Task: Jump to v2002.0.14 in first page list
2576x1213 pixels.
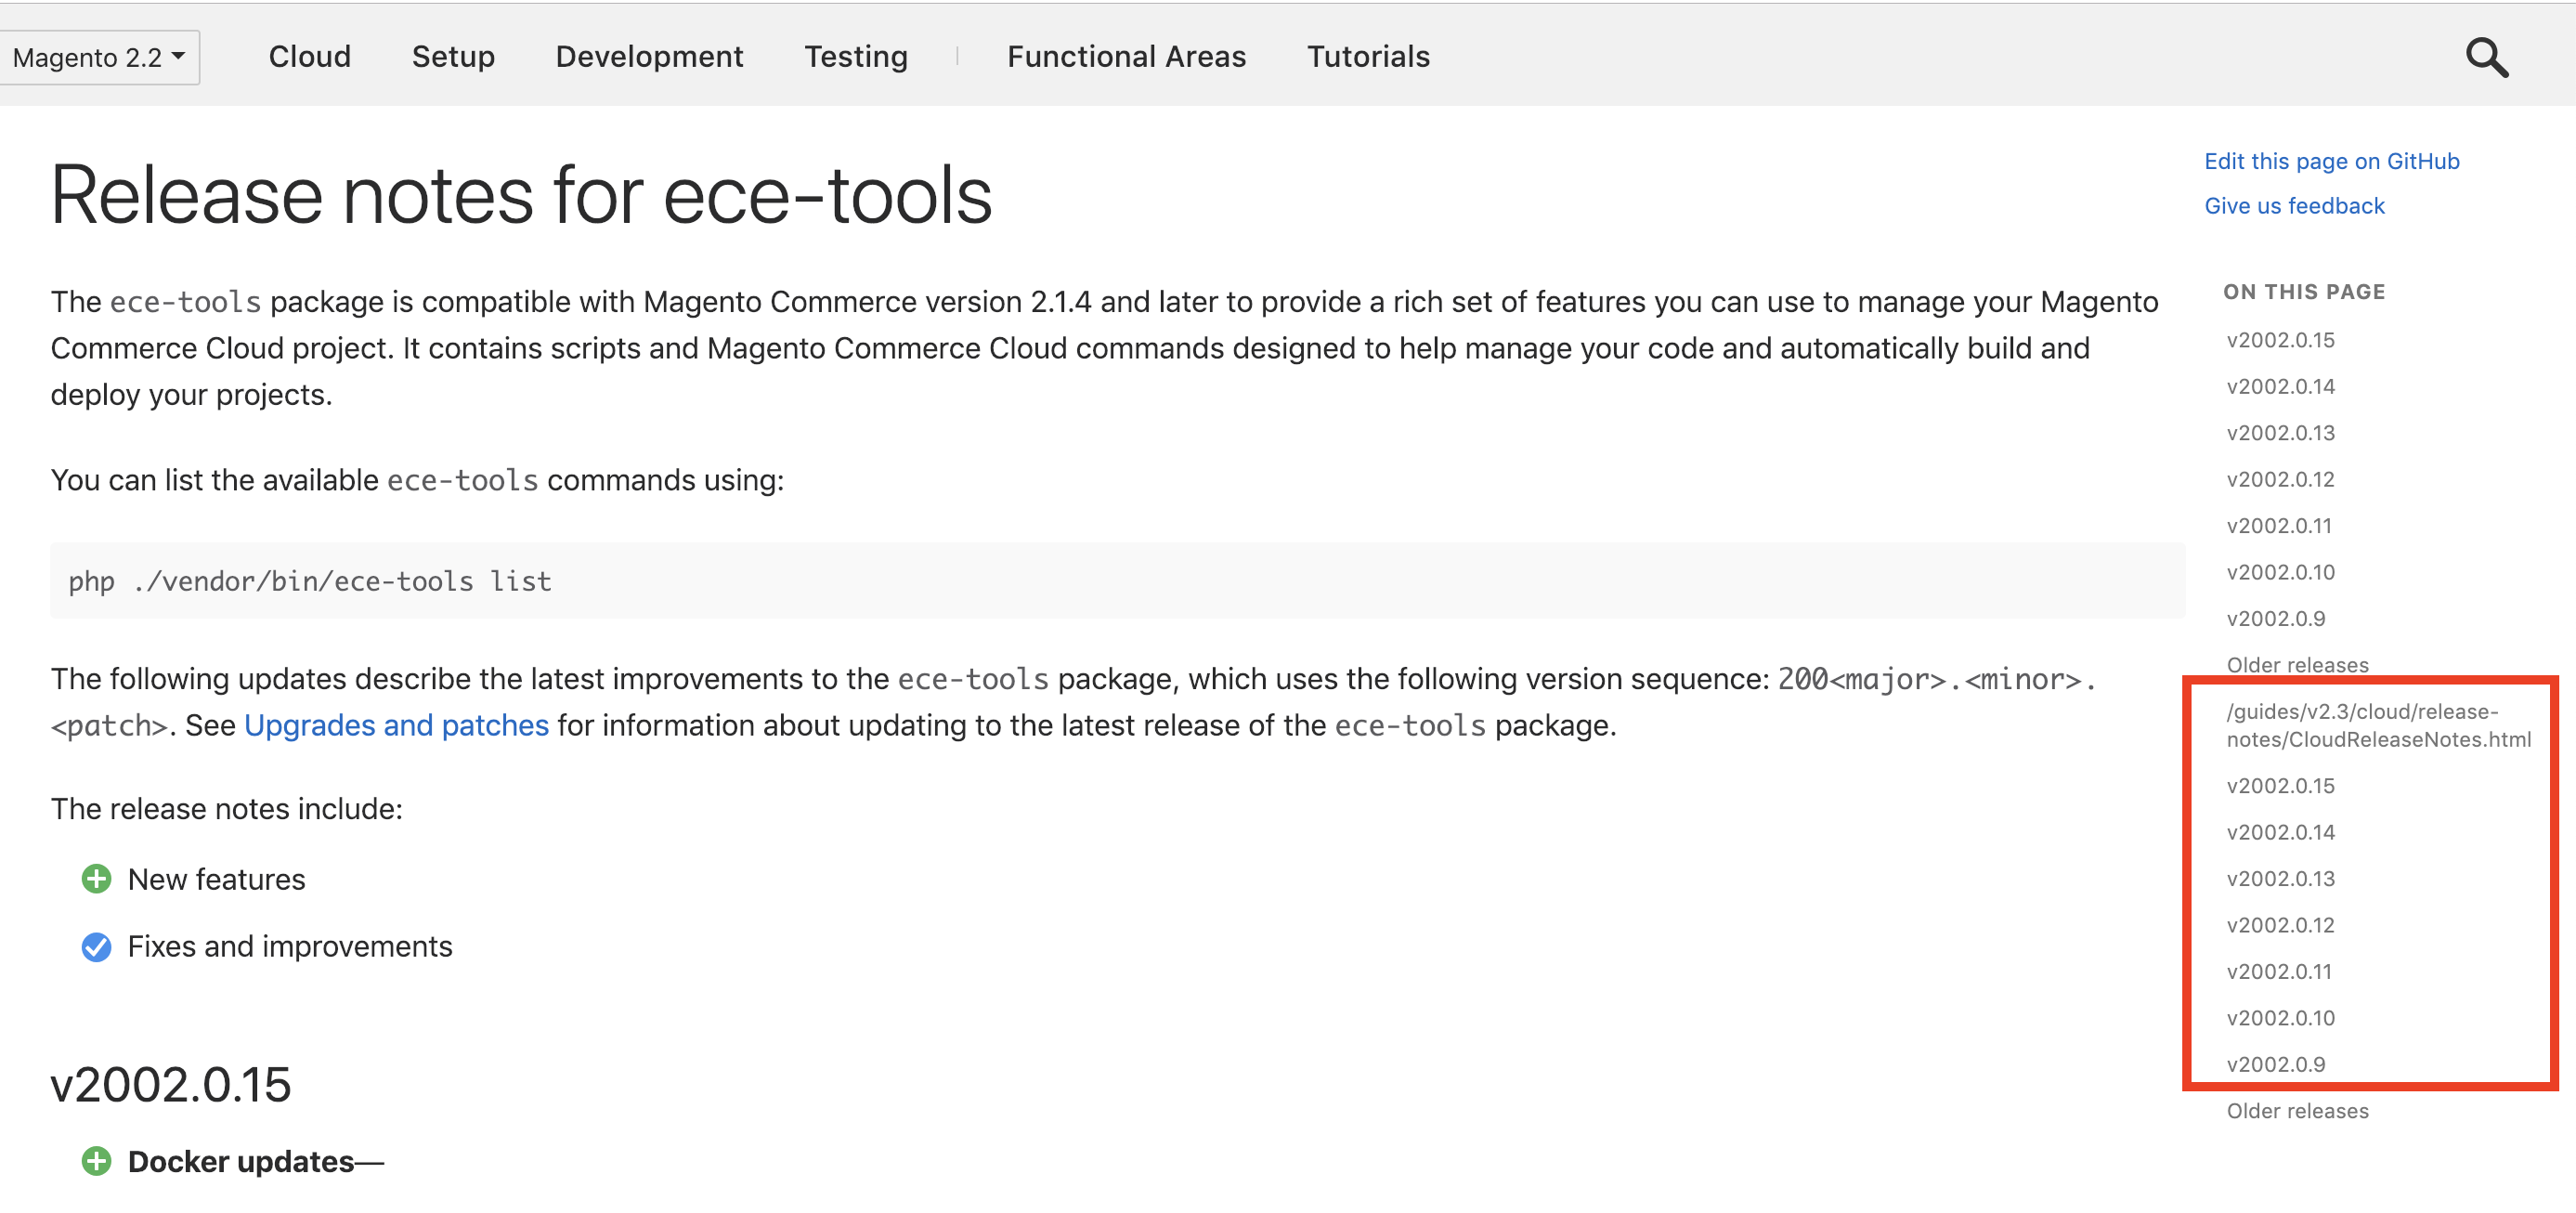Action: pyautogui.click(x=2280, y=387)
